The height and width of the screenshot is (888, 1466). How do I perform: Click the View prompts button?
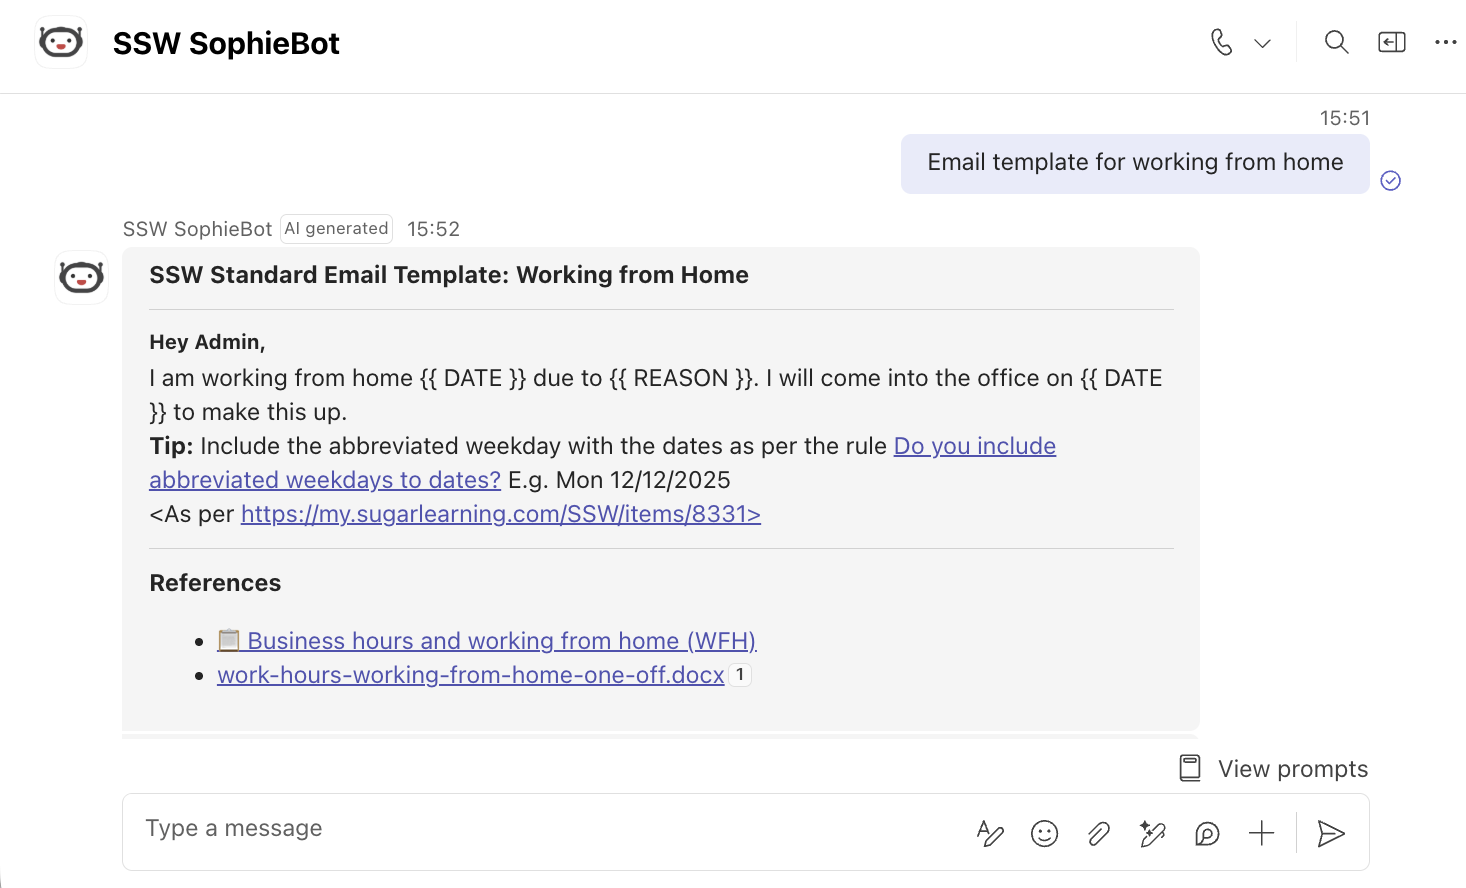pyautogui.click(x=1273, y=768)
